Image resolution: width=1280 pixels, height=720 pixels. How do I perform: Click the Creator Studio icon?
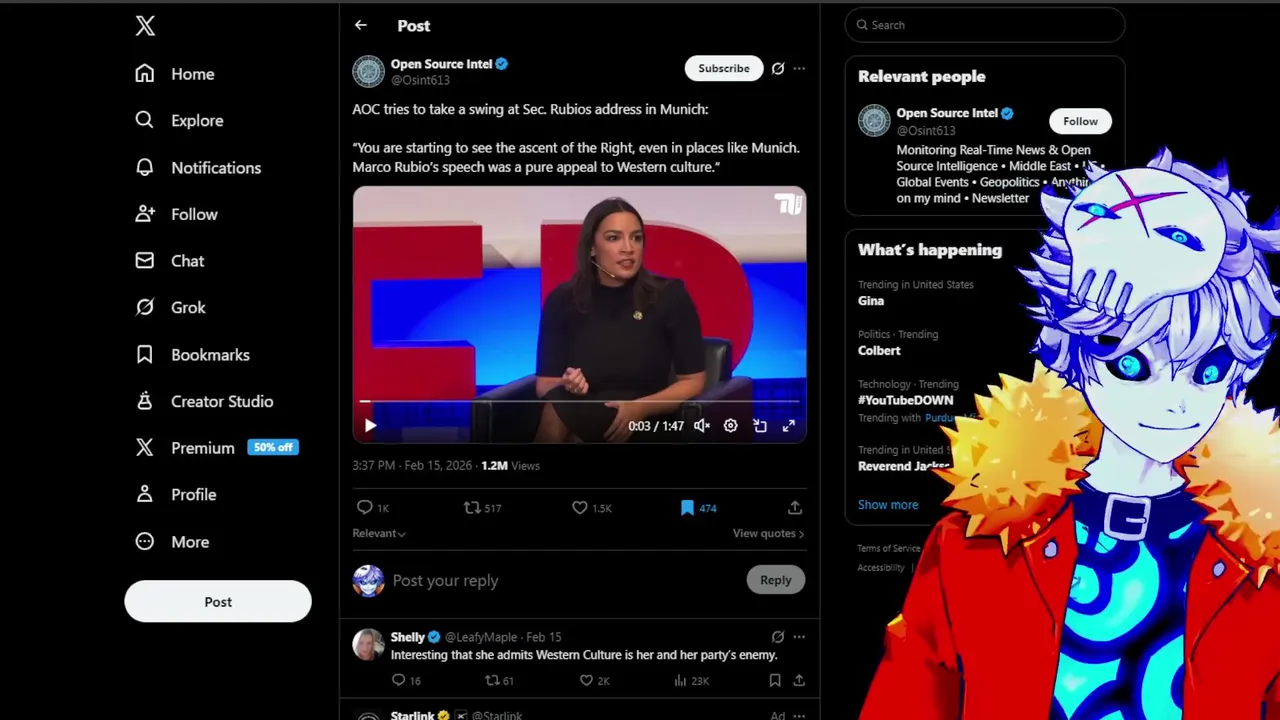(x=145, y=401)
